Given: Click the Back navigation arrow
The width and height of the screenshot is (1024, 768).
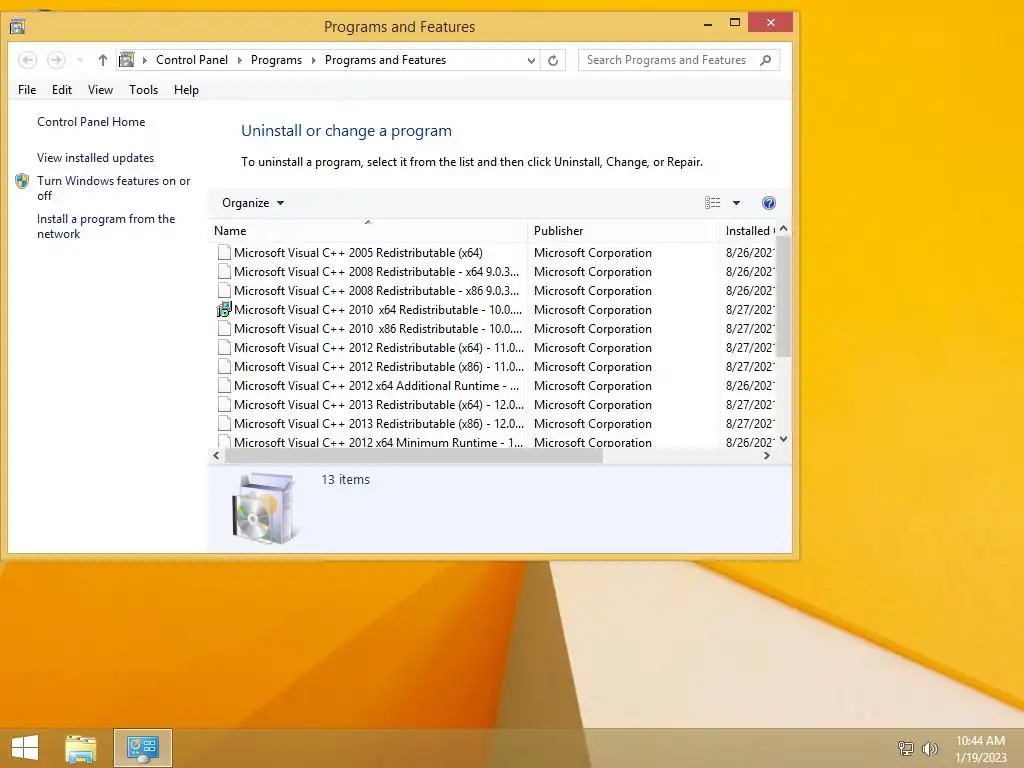Looking at the screenshot, I should point(27,60).
